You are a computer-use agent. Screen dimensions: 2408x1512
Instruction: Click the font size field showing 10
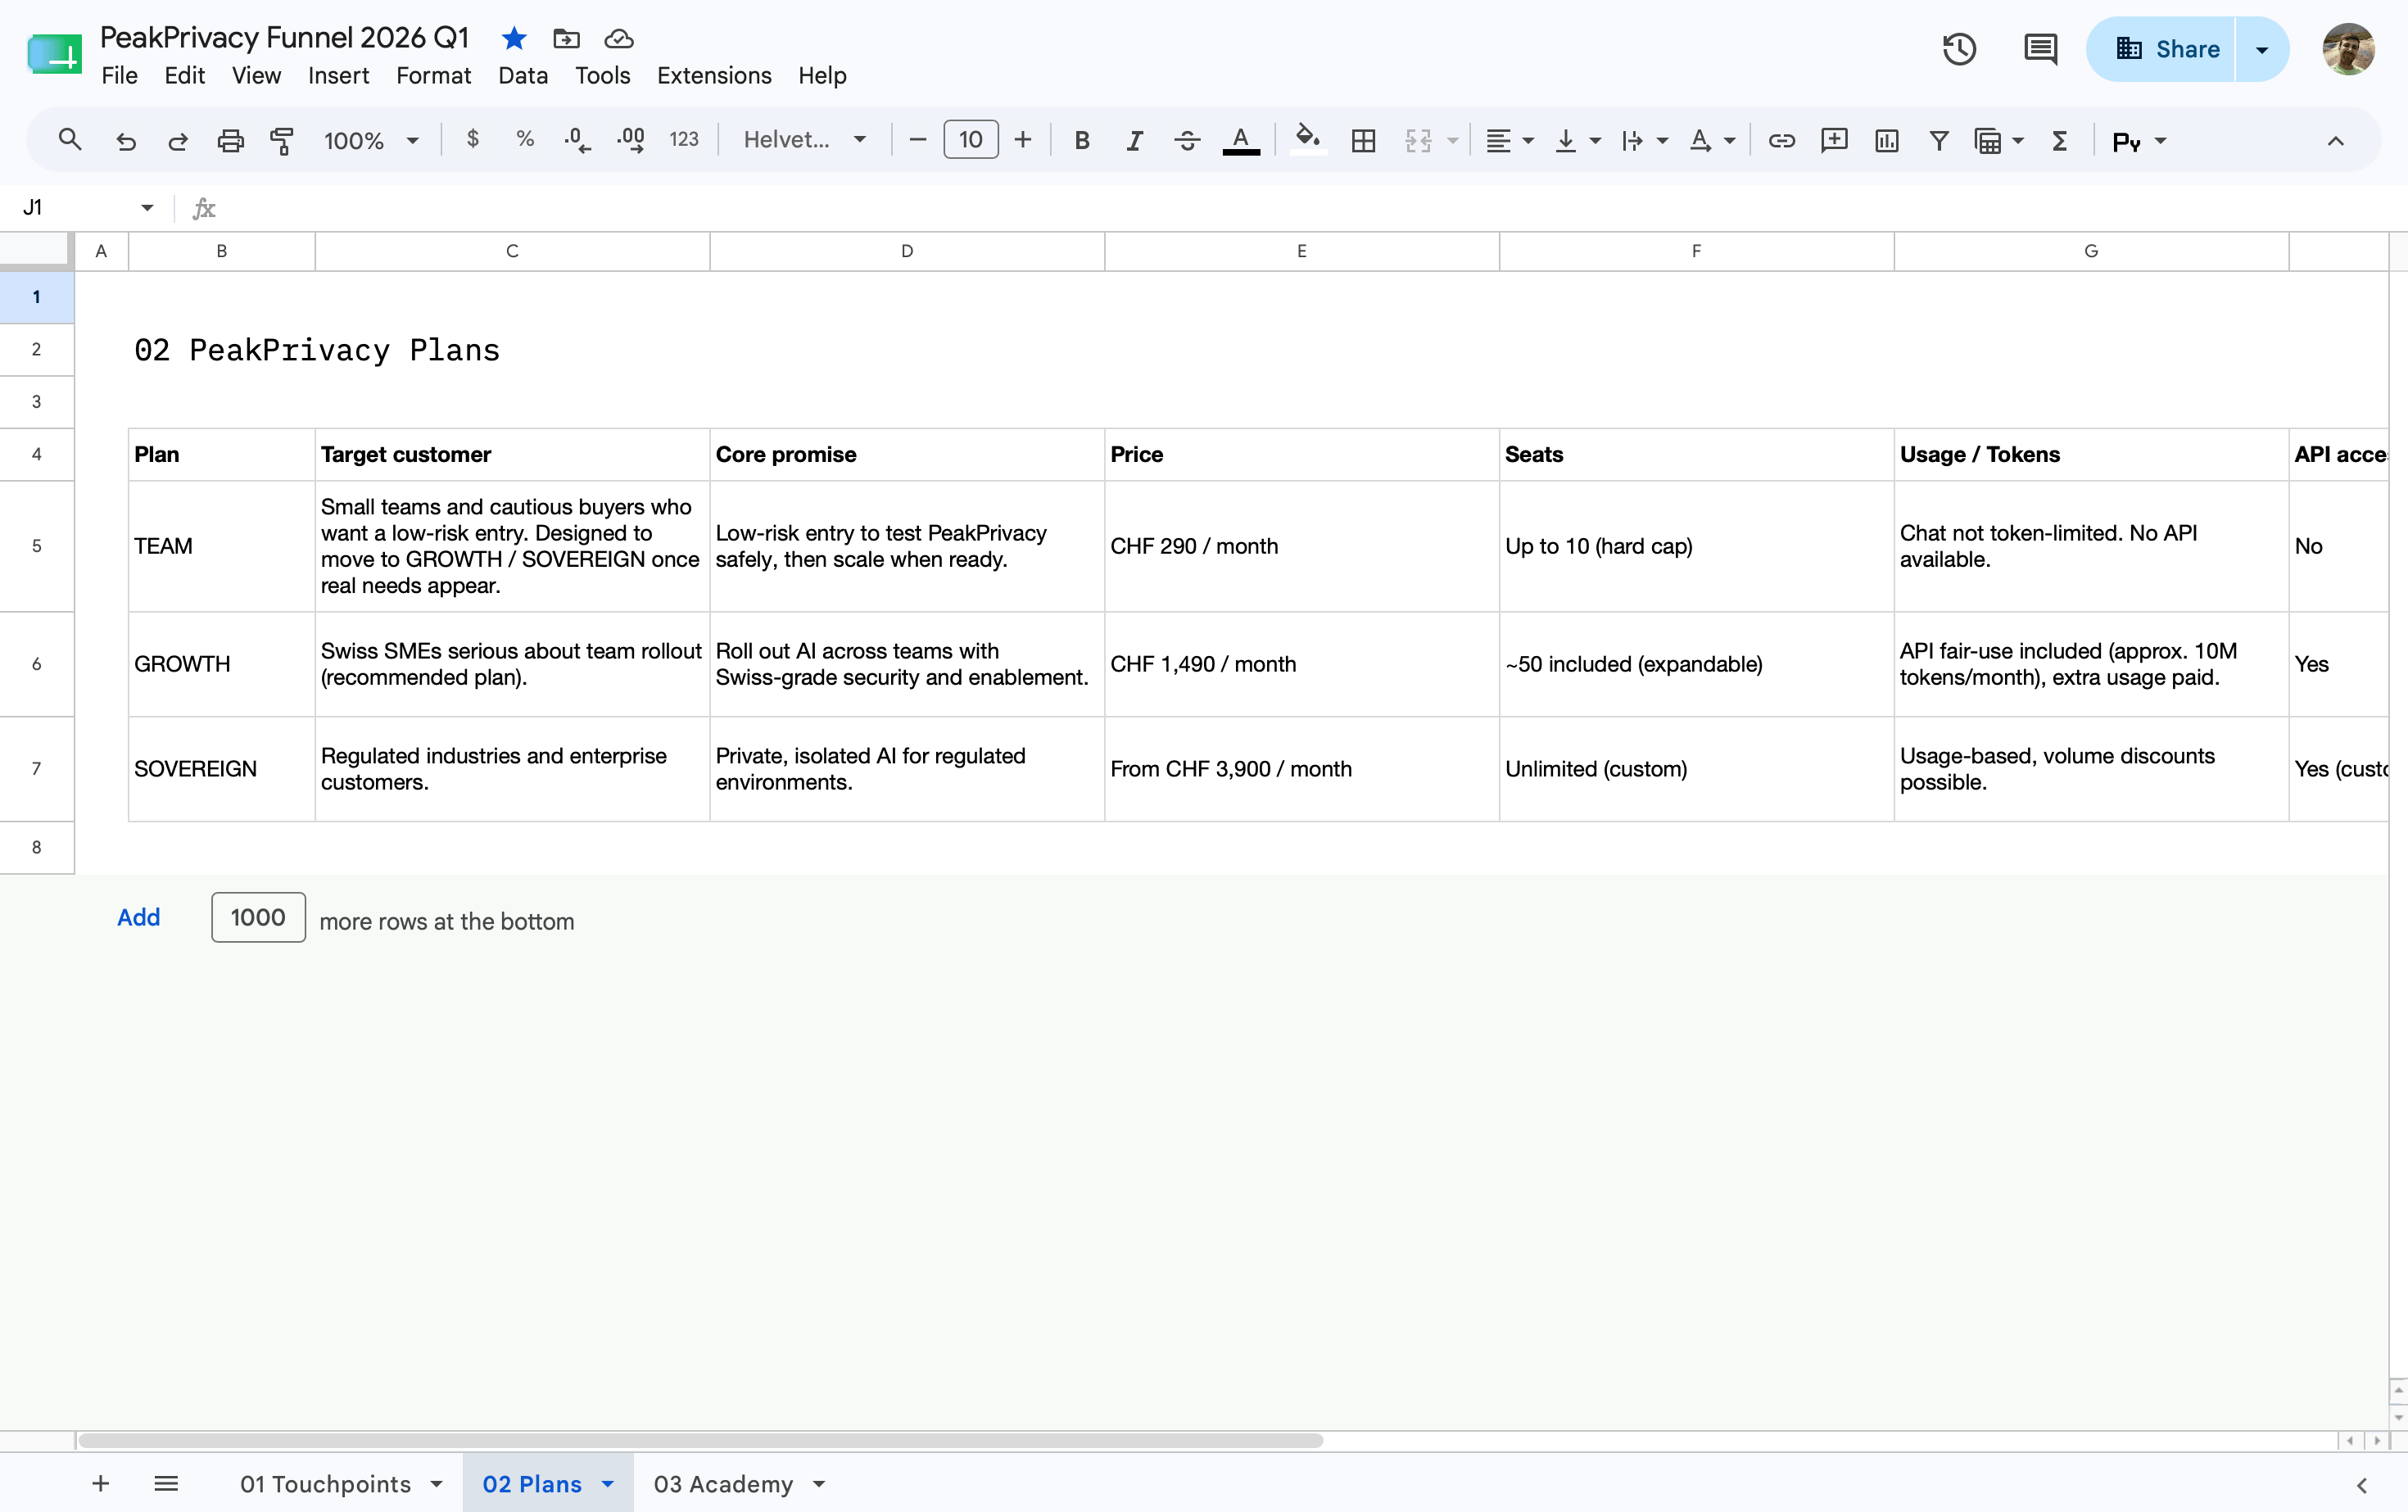click(970, 140)
